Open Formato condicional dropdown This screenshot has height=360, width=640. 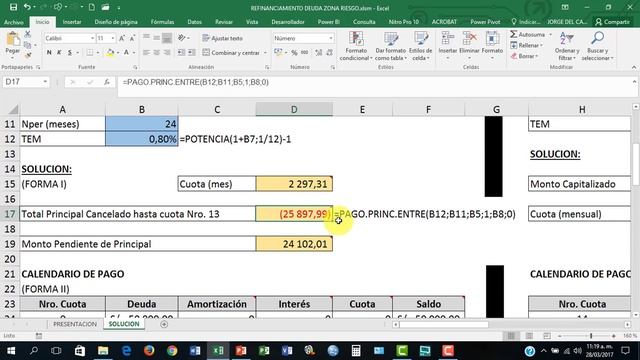coord(356,46)
